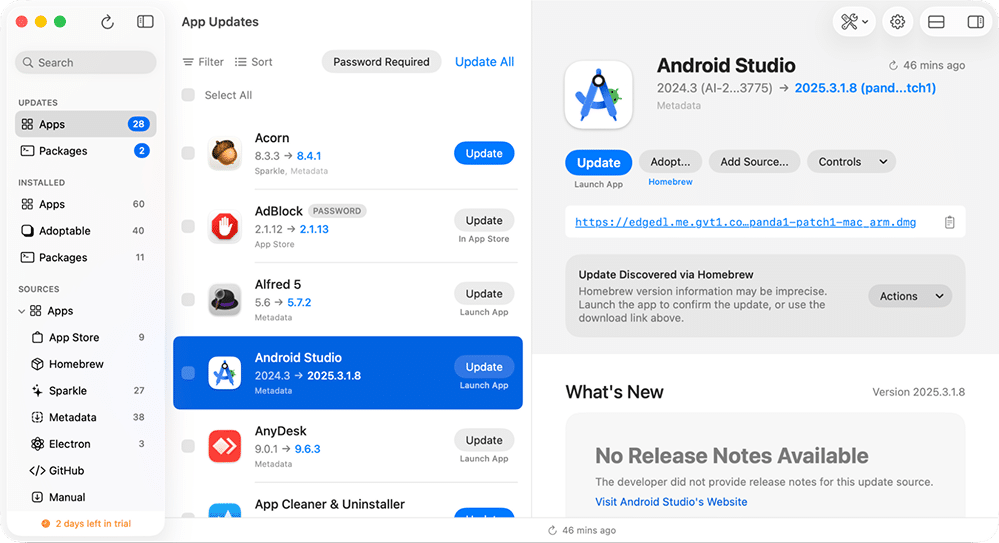Open Apps under Installed section

[86, 204]
